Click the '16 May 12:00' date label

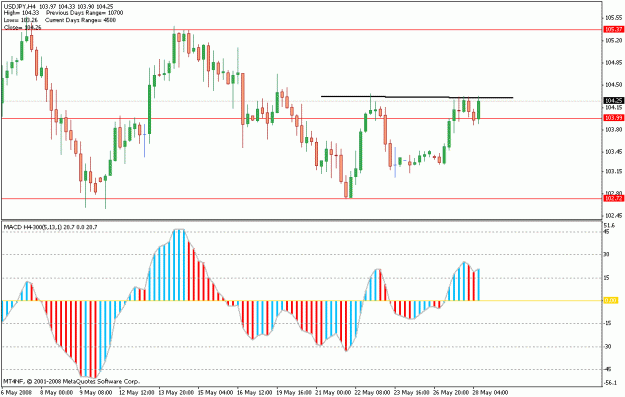pos(255,393)
